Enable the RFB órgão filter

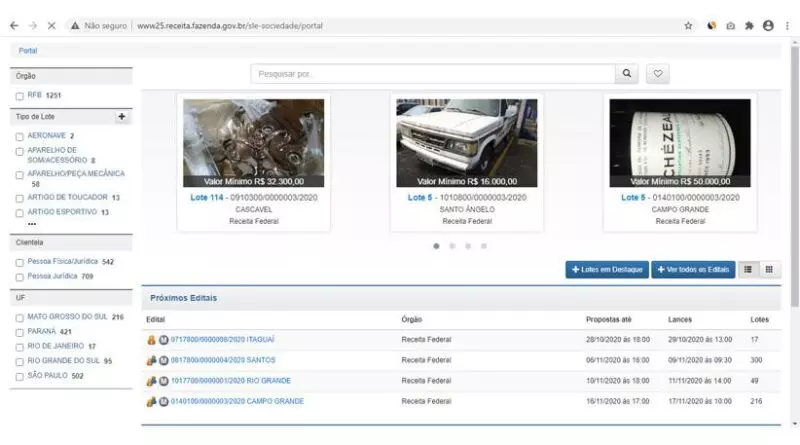(x=19, y=96)
